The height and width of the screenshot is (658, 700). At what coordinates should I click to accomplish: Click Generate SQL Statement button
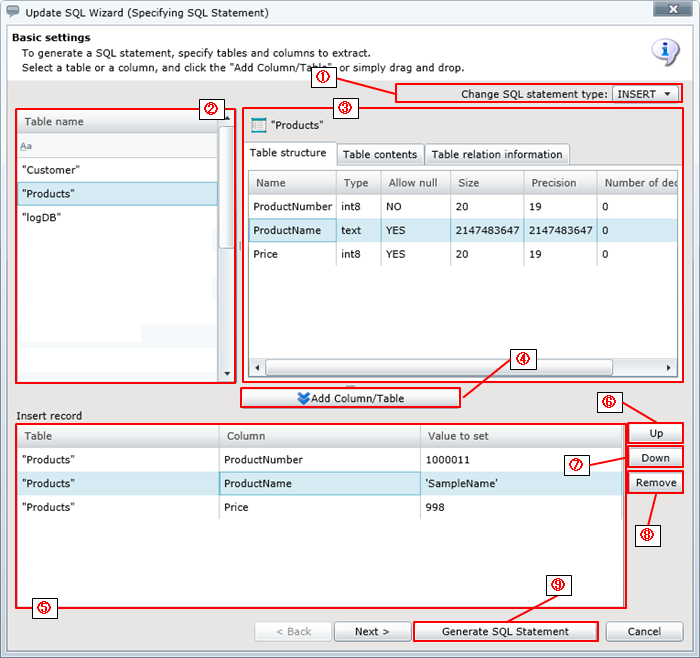point(505,632)
